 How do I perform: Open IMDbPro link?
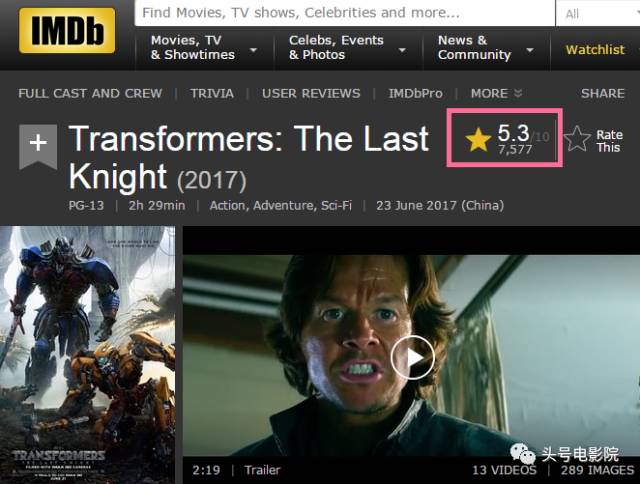point(416,93)
